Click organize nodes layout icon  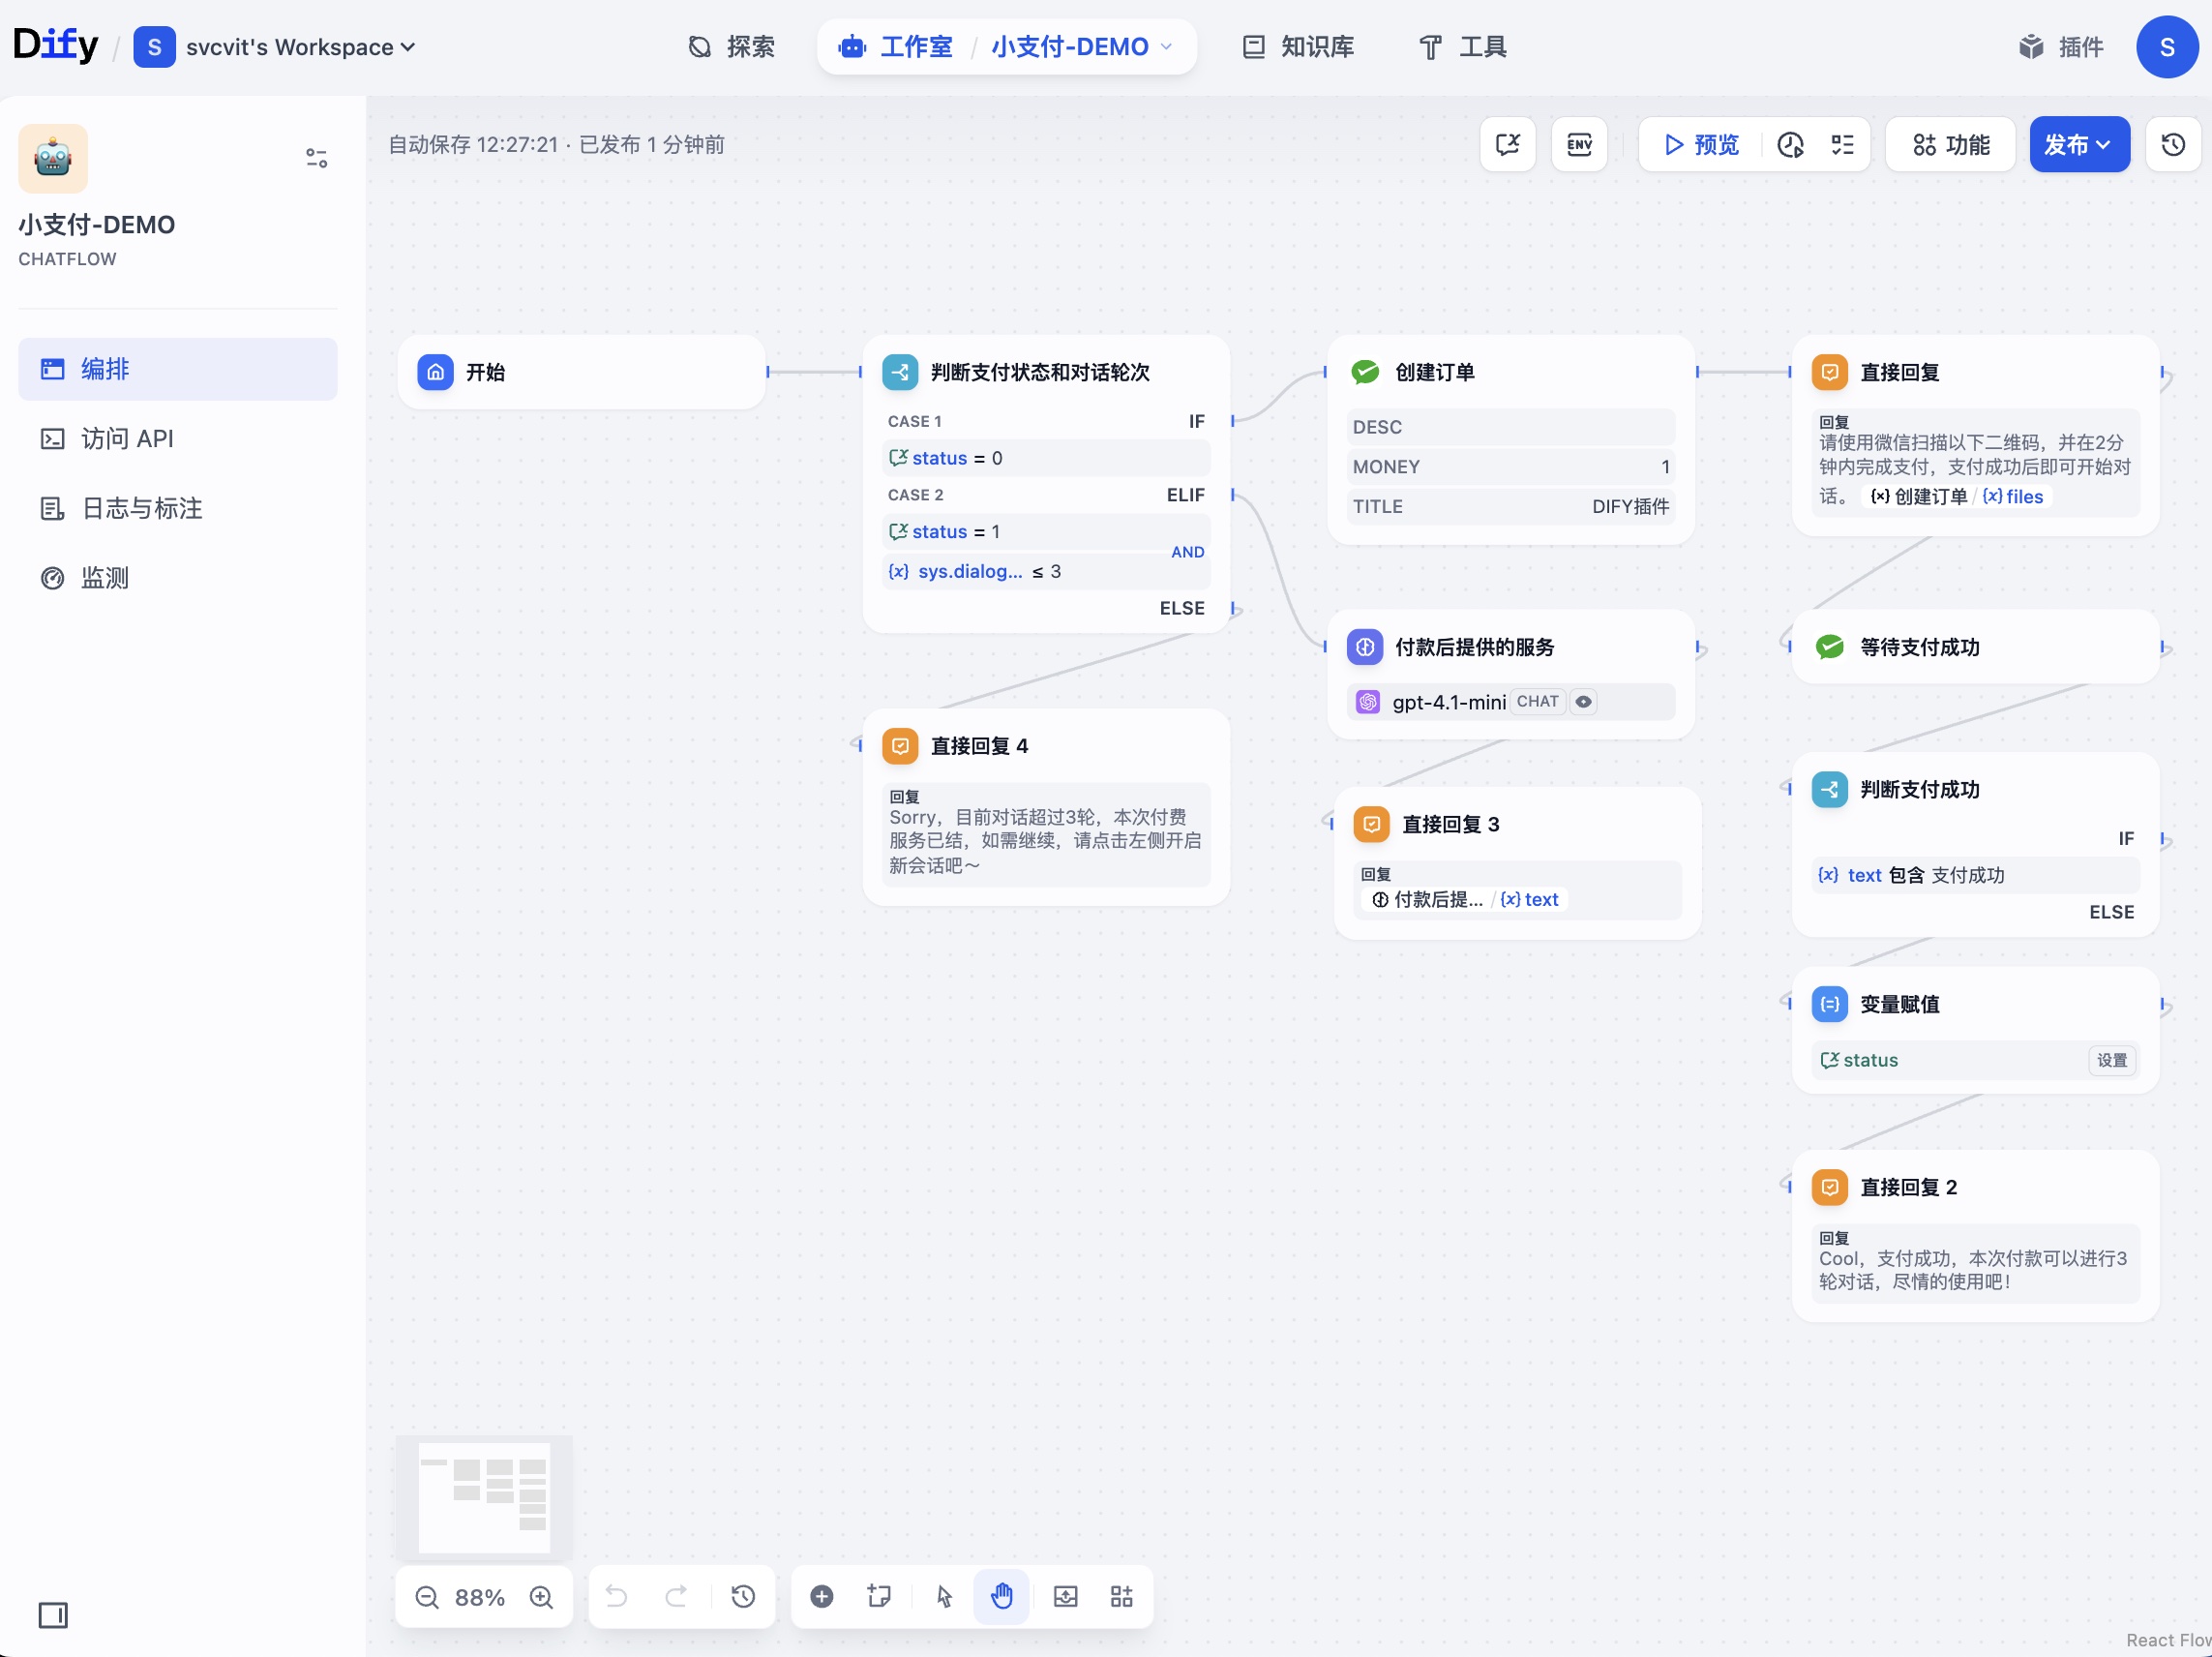point(1122,1596)
